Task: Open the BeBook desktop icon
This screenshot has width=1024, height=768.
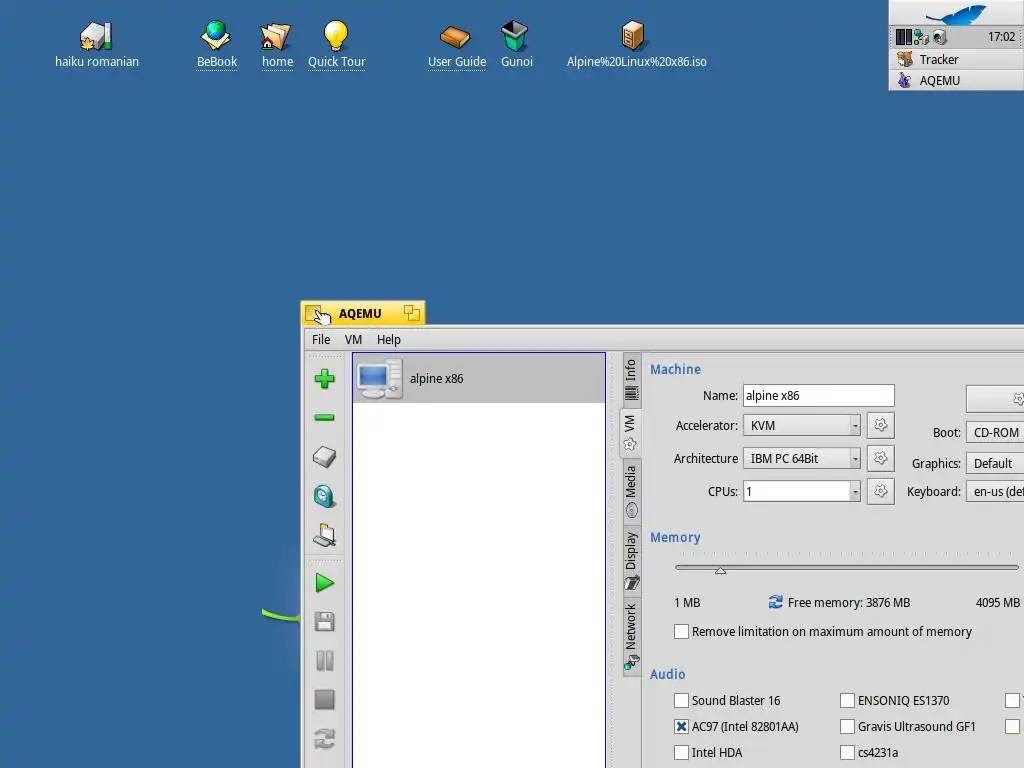Action: pos(216,45)
